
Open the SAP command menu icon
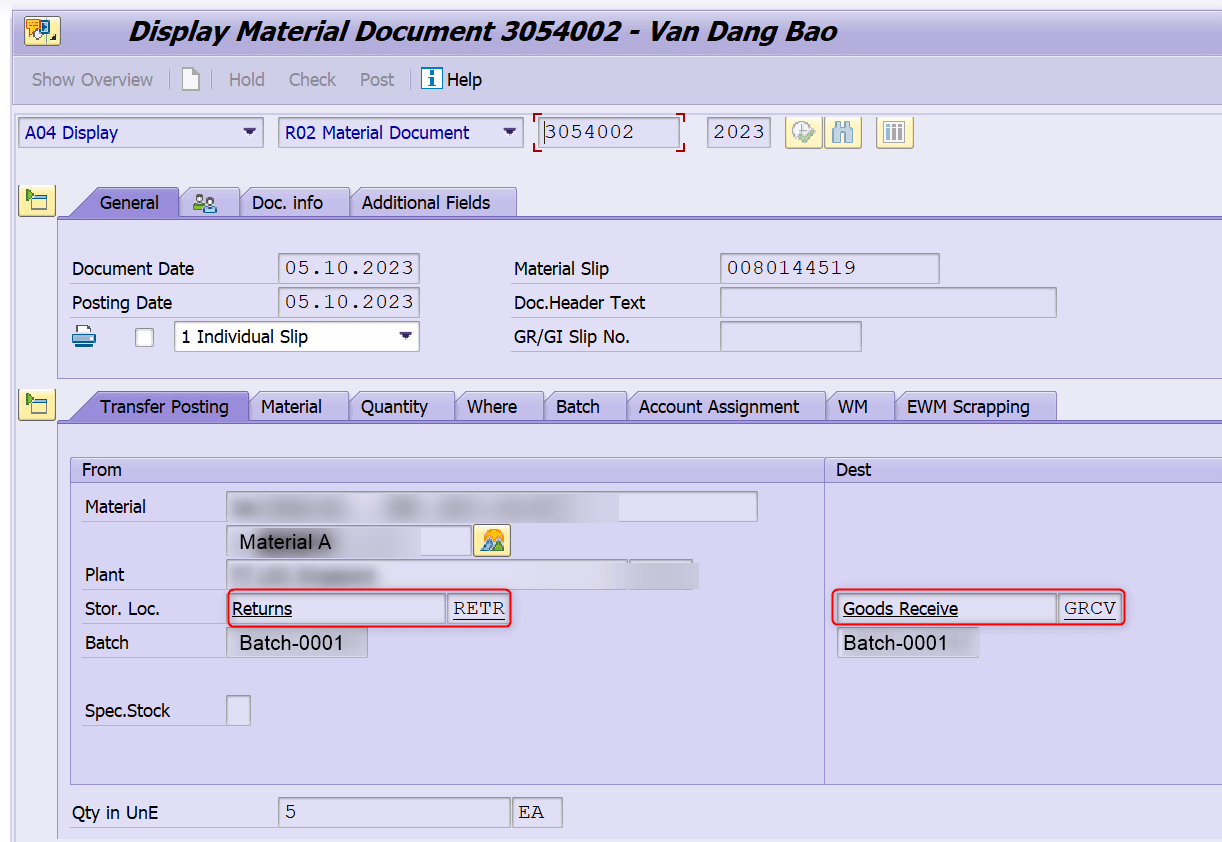coord(41,31)
